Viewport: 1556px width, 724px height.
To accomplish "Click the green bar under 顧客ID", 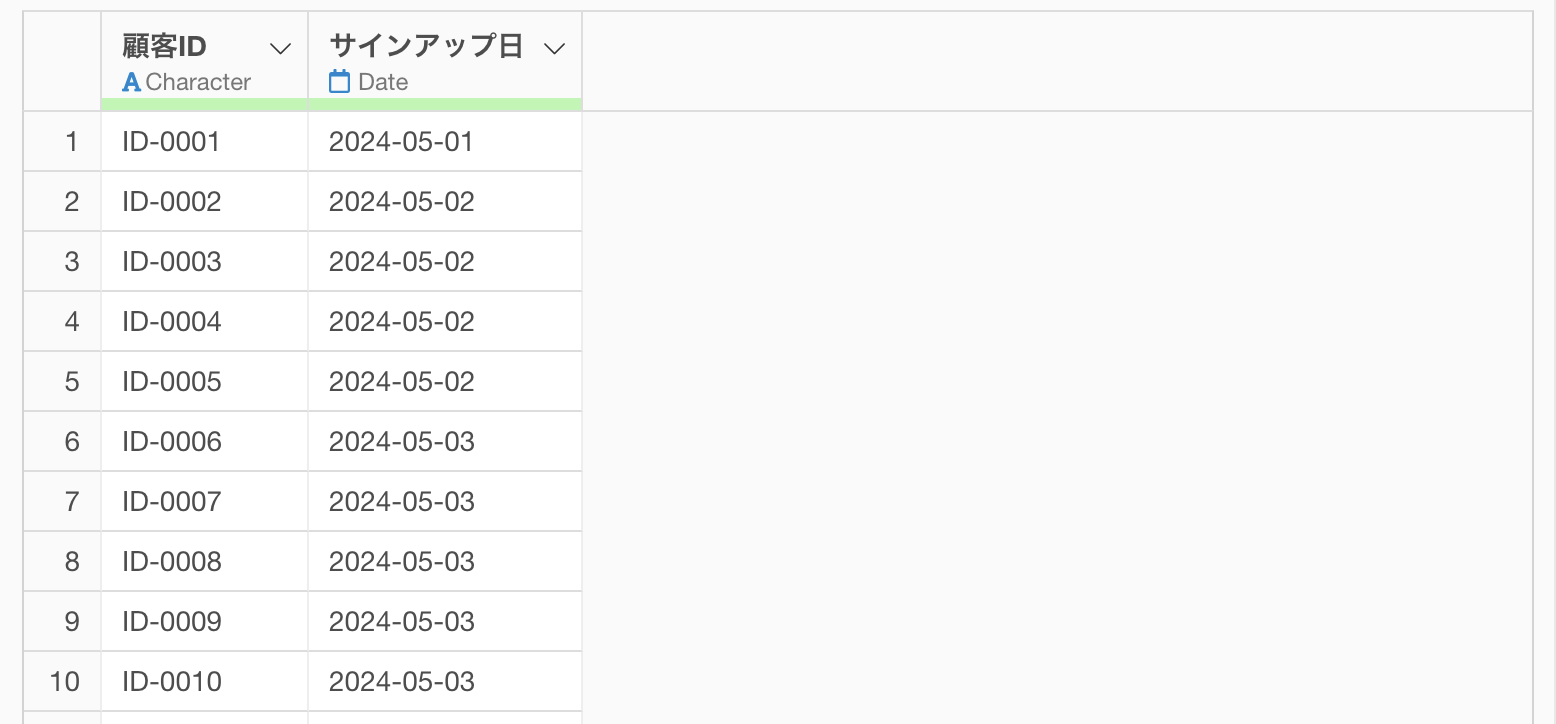I will point(204,104).
